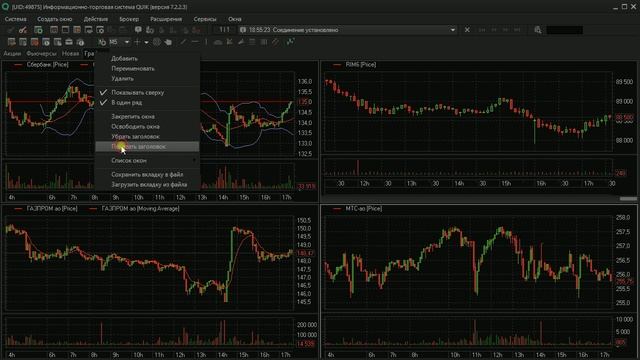Select the diagonal trend line tool

coord(183,42)
